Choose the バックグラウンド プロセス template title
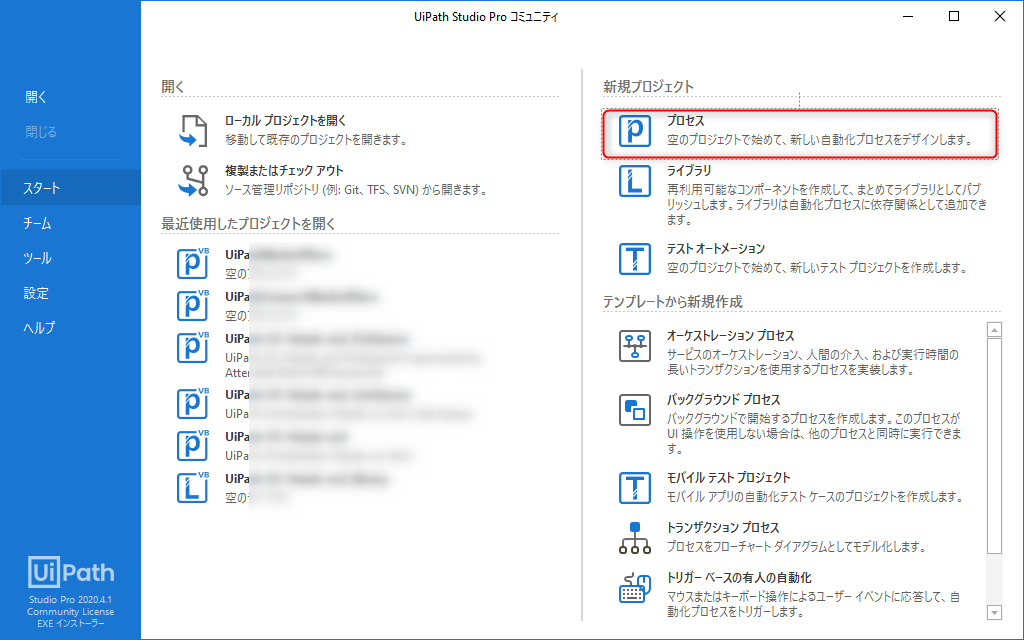The image size is (1024, 640). (x=723, y=400)
